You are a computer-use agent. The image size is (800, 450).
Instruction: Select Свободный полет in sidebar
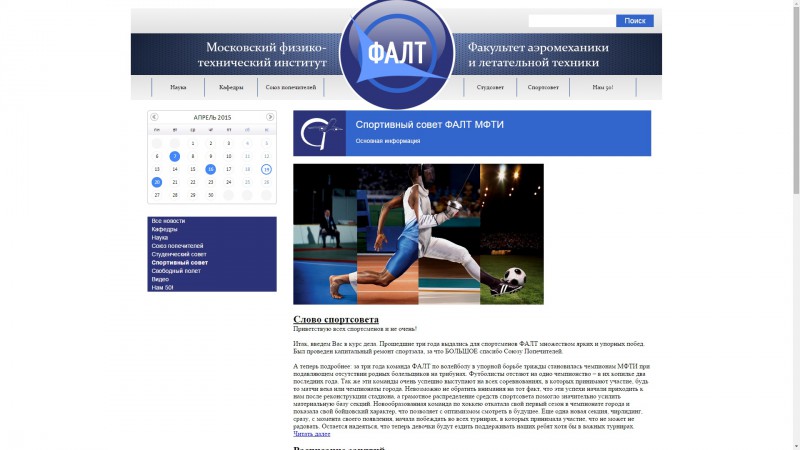pos(176,271)
